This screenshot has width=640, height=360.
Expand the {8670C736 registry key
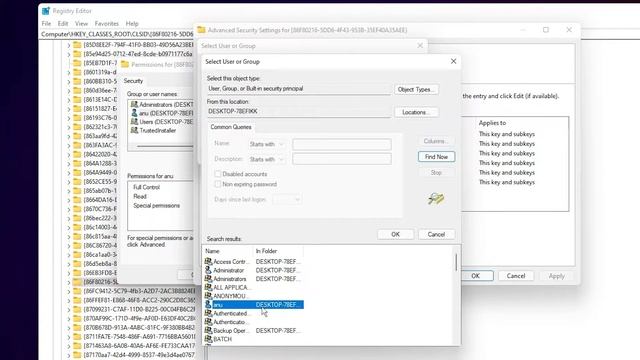(69, 209)
